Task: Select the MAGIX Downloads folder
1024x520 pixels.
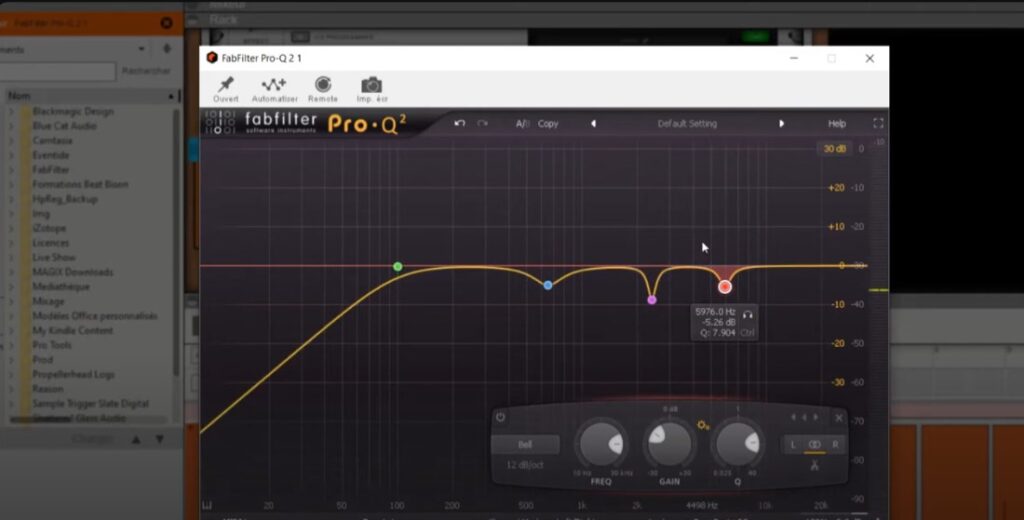Action: pos(73,272)
